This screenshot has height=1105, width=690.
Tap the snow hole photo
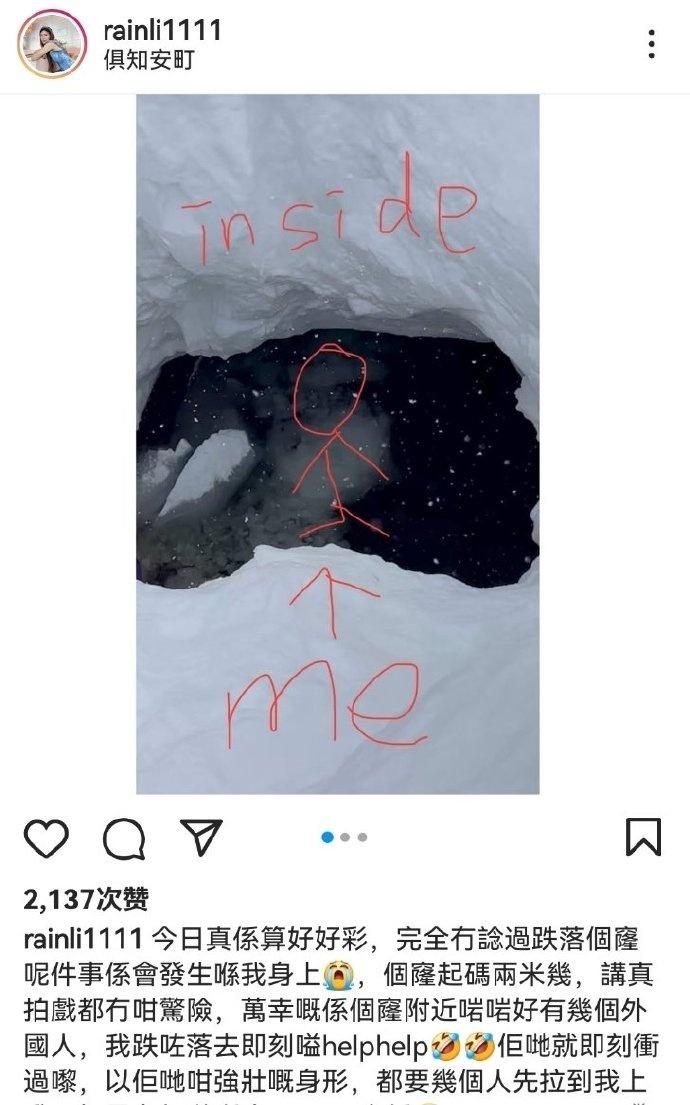(338, 444)
